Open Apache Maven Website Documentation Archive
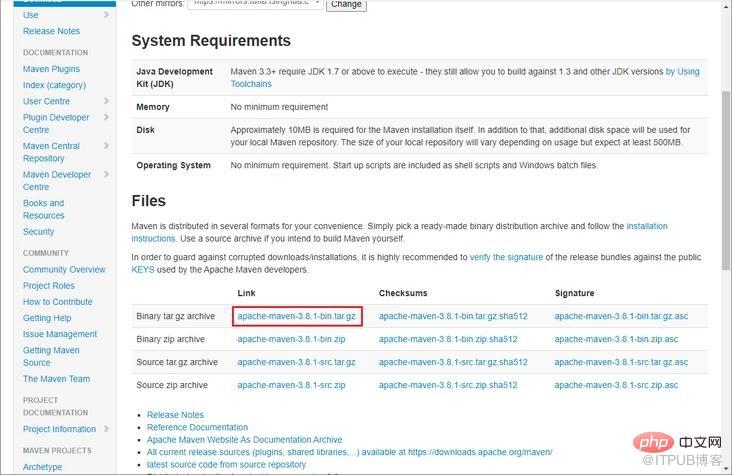This screenshot has width=732, height=475. pos(244,440)
